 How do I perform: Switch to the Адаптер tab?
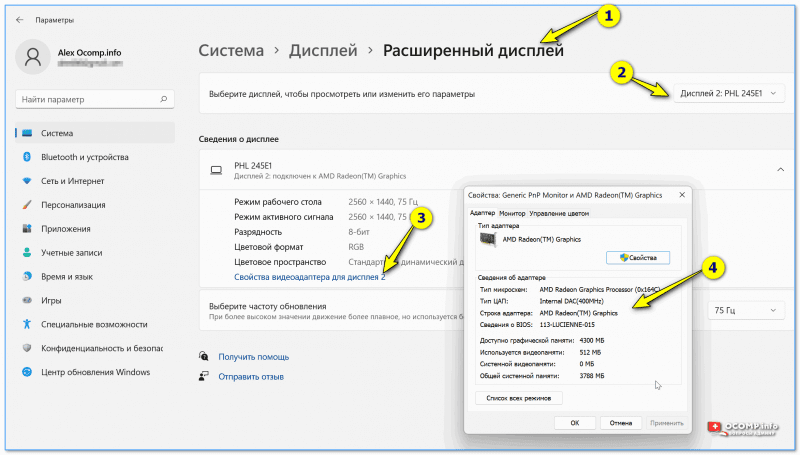pyautogui.click(x=482, y=213)
